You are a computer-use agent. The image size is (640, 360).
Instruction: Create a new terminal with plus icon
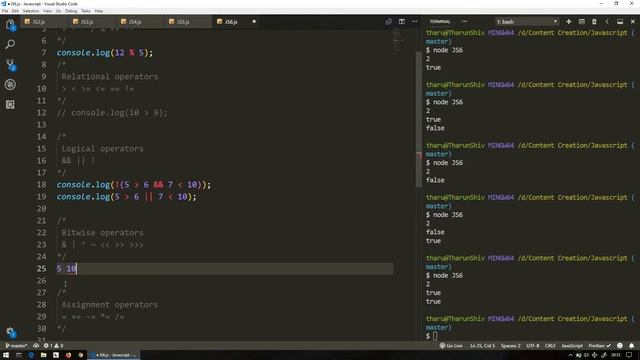[x=569, y=22]
